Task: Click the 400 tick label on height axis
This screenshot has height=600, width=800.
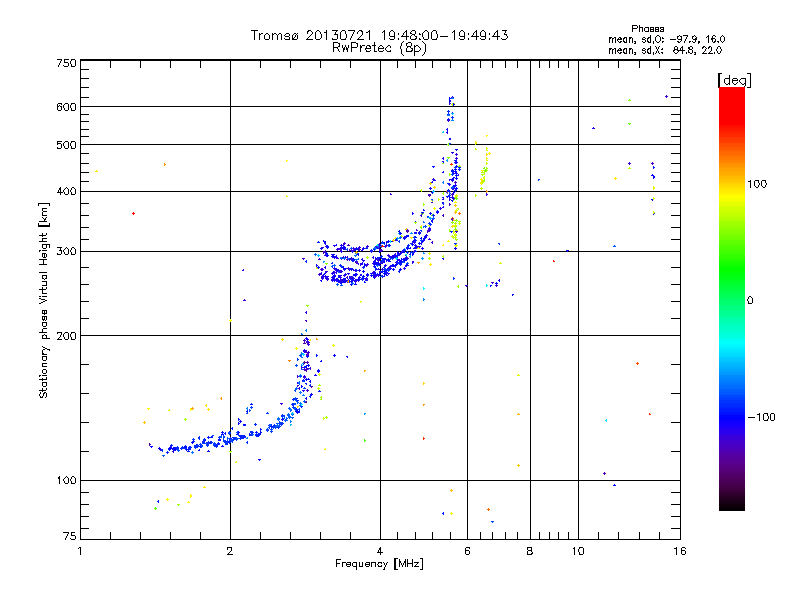Action: point(66,191)
